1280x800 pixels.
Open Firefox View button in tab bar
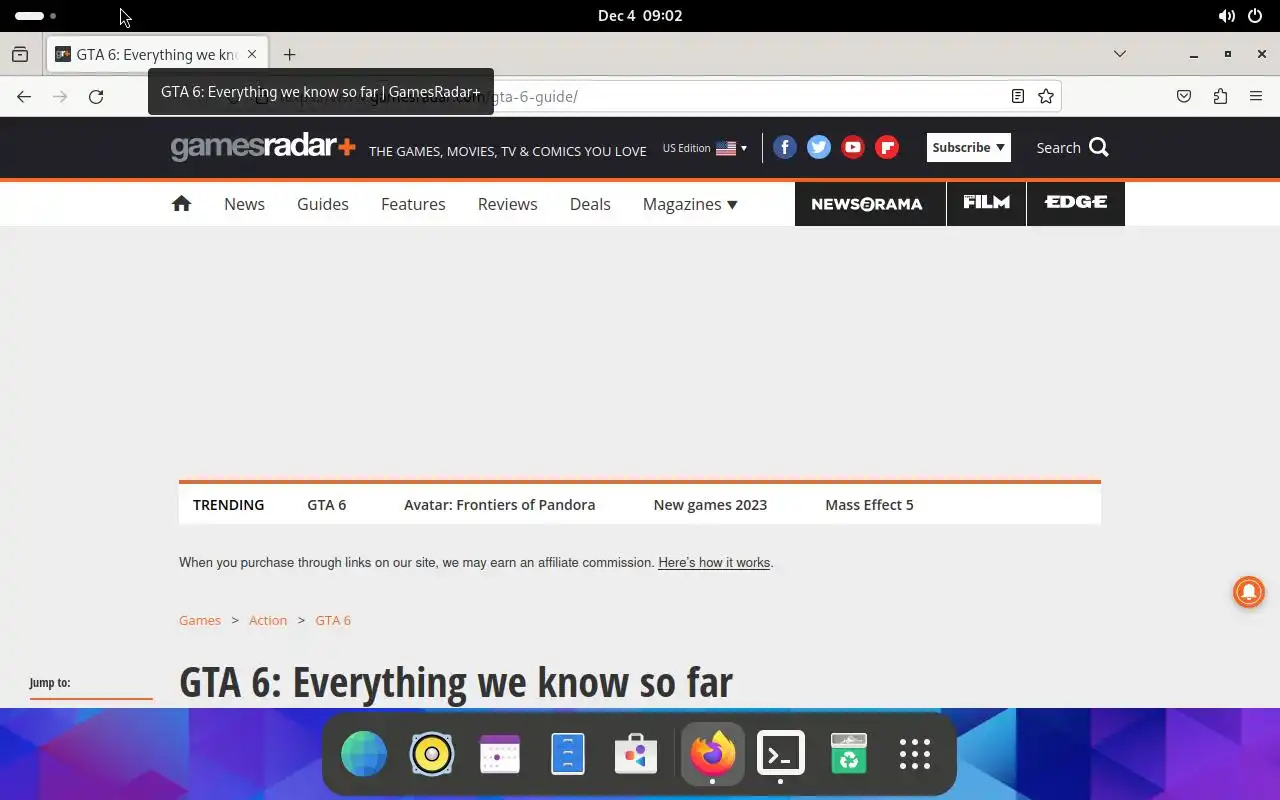click(20, 54)
